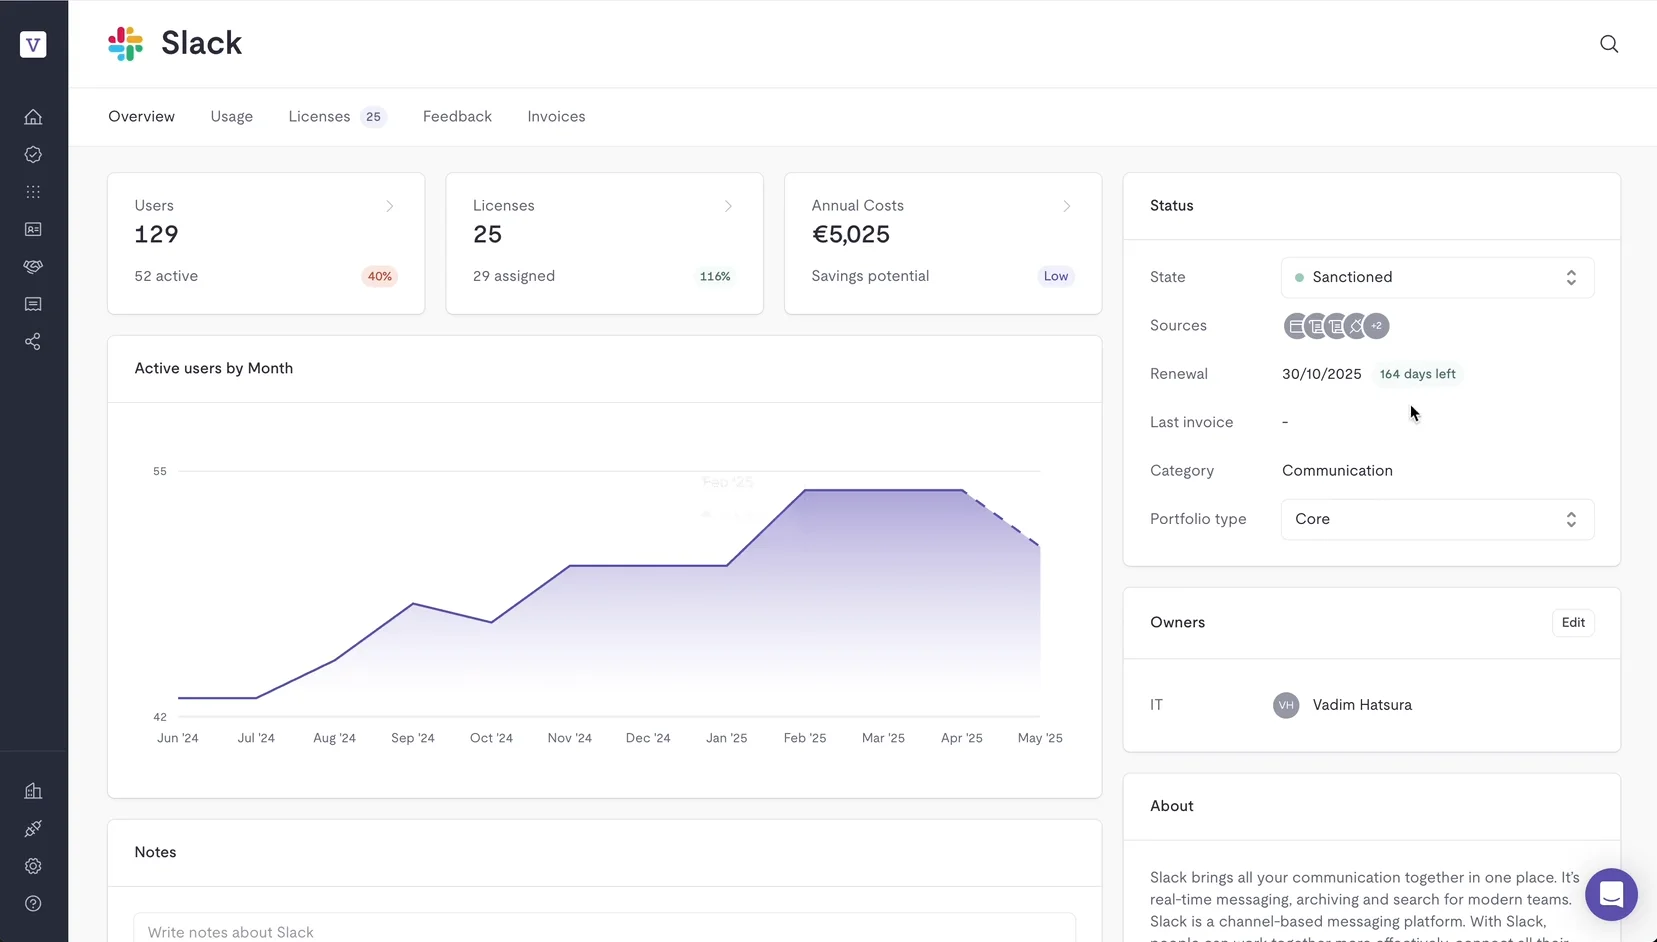Open the building icon in sidebar

click(x=33, y=791)
